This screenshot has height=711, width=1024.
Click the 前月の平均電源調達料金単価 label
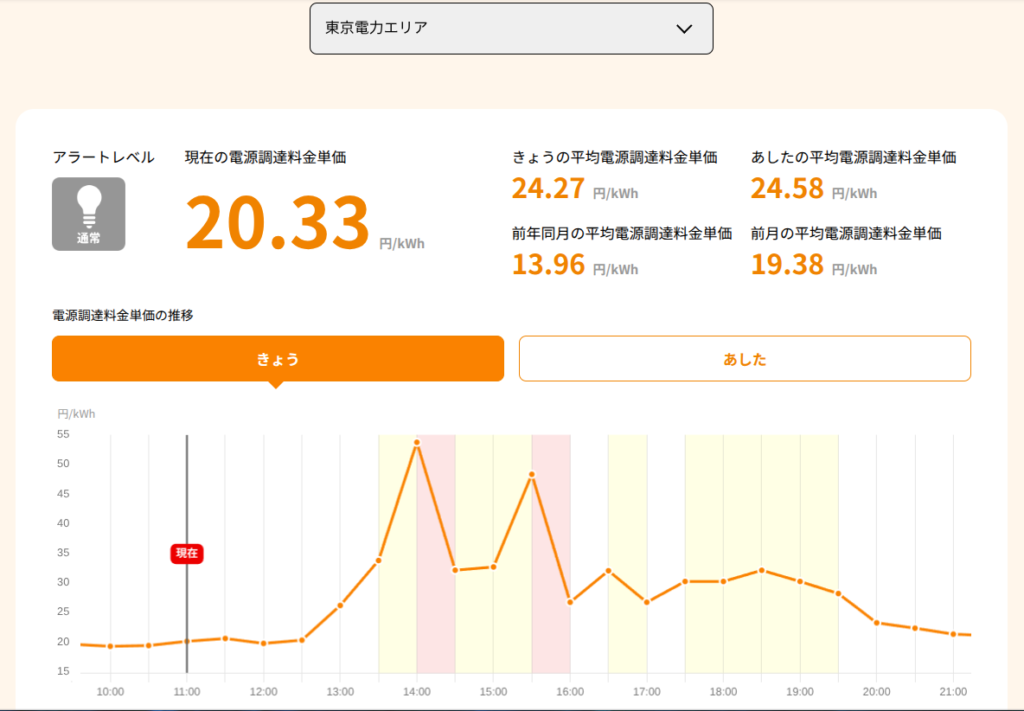846,233
